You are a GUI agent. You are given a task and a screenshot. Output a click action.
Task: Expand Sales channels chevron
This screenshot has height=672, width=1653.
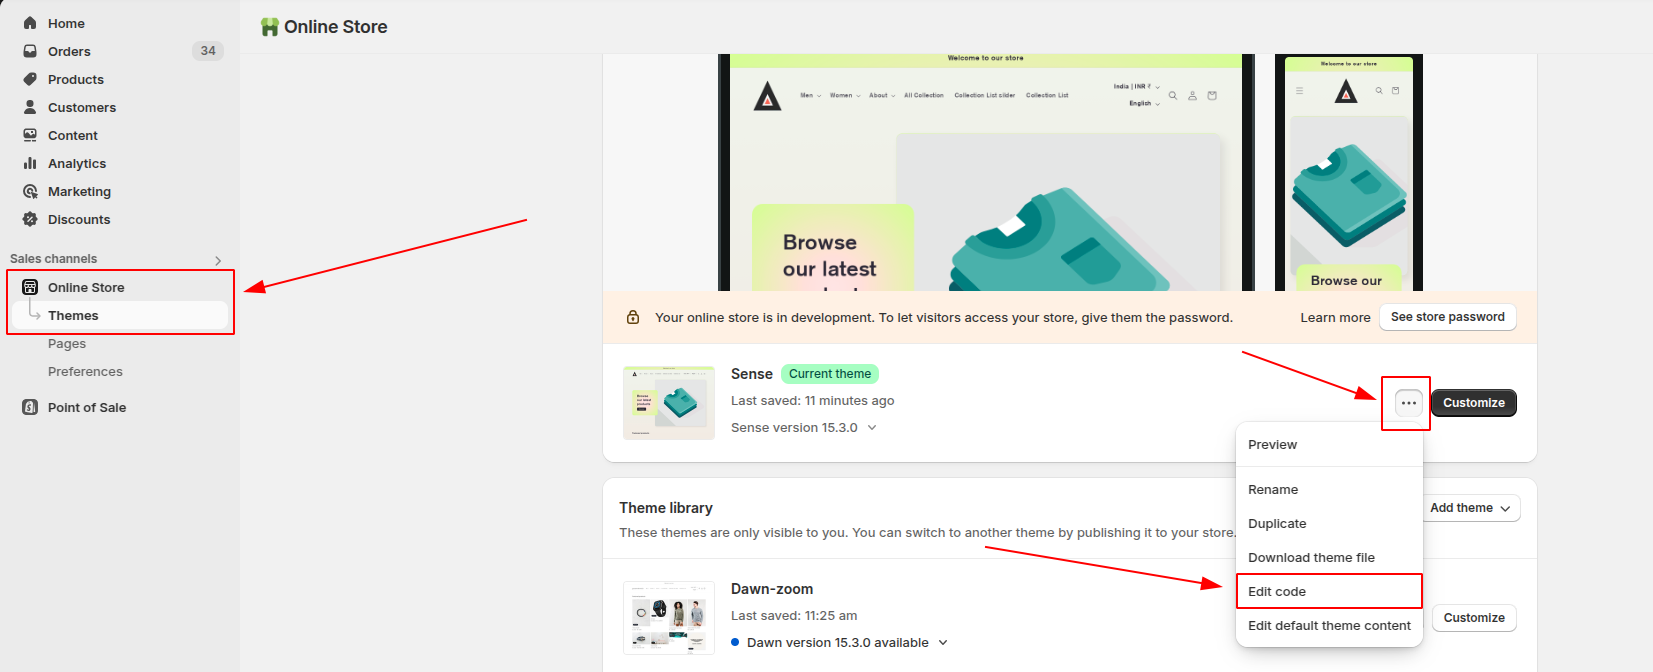[218, 260]
